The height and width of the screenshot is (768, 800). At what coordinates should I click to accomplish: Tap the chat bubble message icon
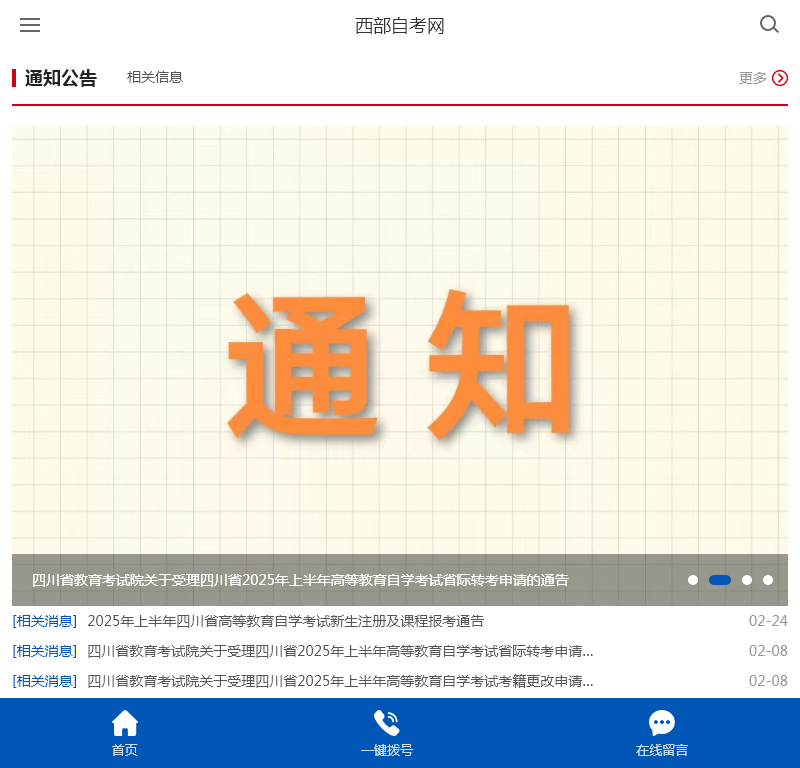[x=662, y=723]
